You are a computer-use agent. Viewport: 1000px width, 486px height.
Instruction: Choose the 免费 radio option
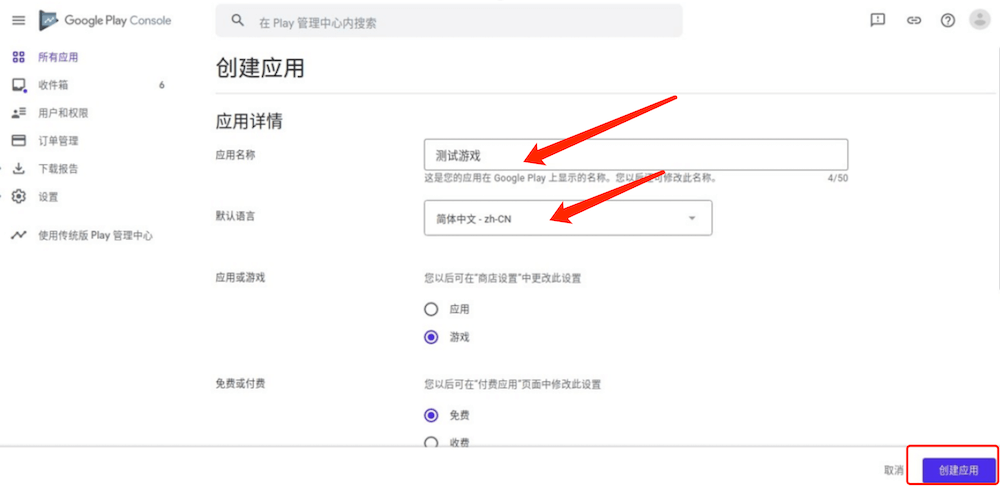[431, 415]
